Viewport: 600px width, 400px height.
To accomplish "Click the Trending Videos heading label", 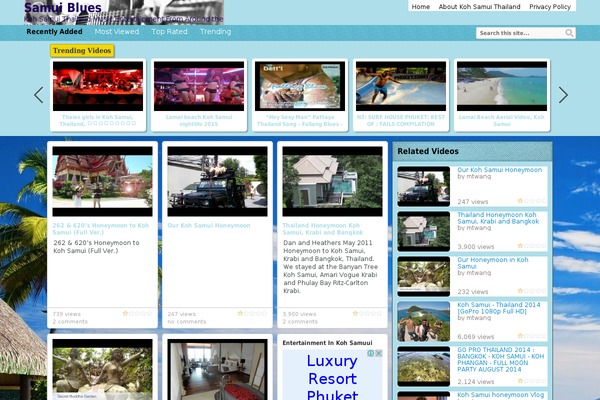I will tap(82, 51).
